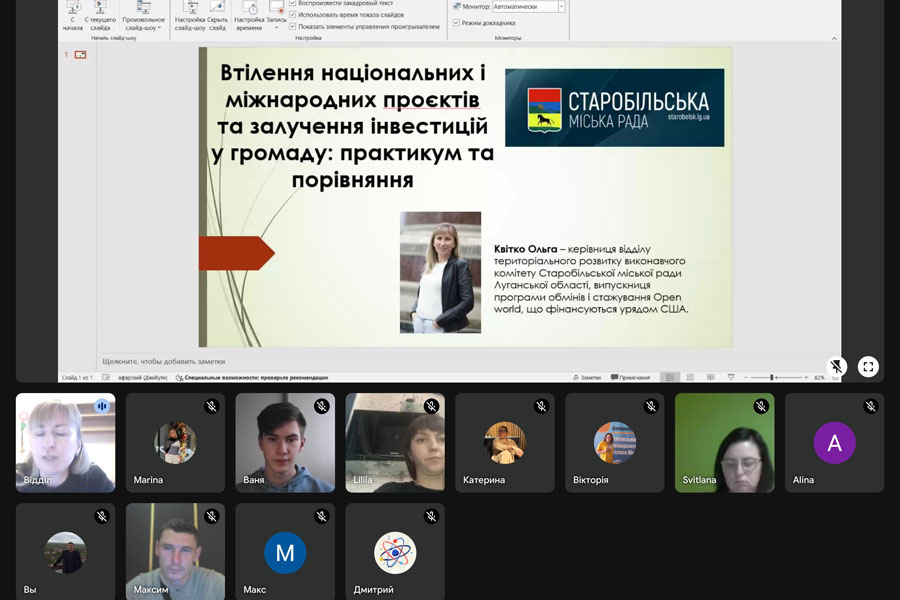900x600 pixels.
Task: Open Set Up Slide Show settings icon
Action: 190,15
